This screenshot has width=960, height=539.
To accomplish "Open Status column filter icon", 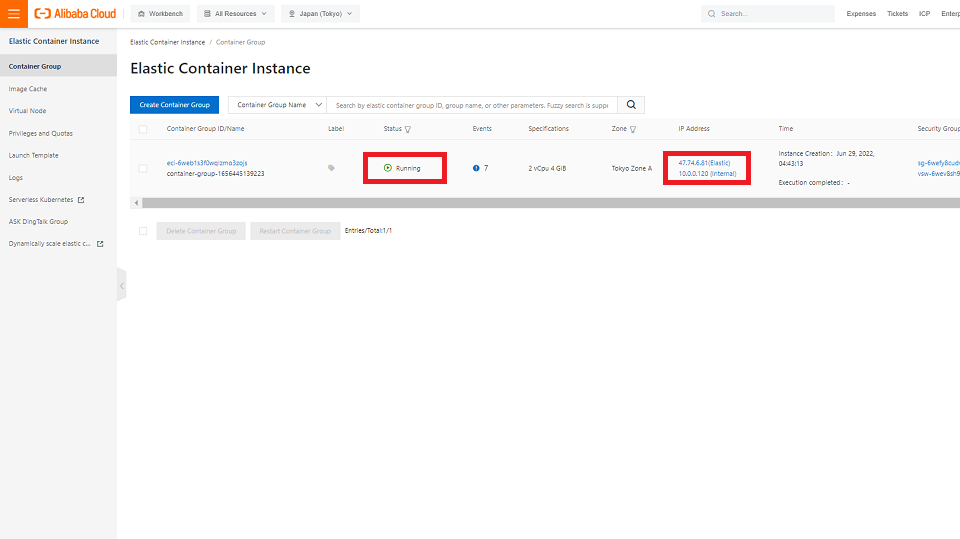I will 408,129.
